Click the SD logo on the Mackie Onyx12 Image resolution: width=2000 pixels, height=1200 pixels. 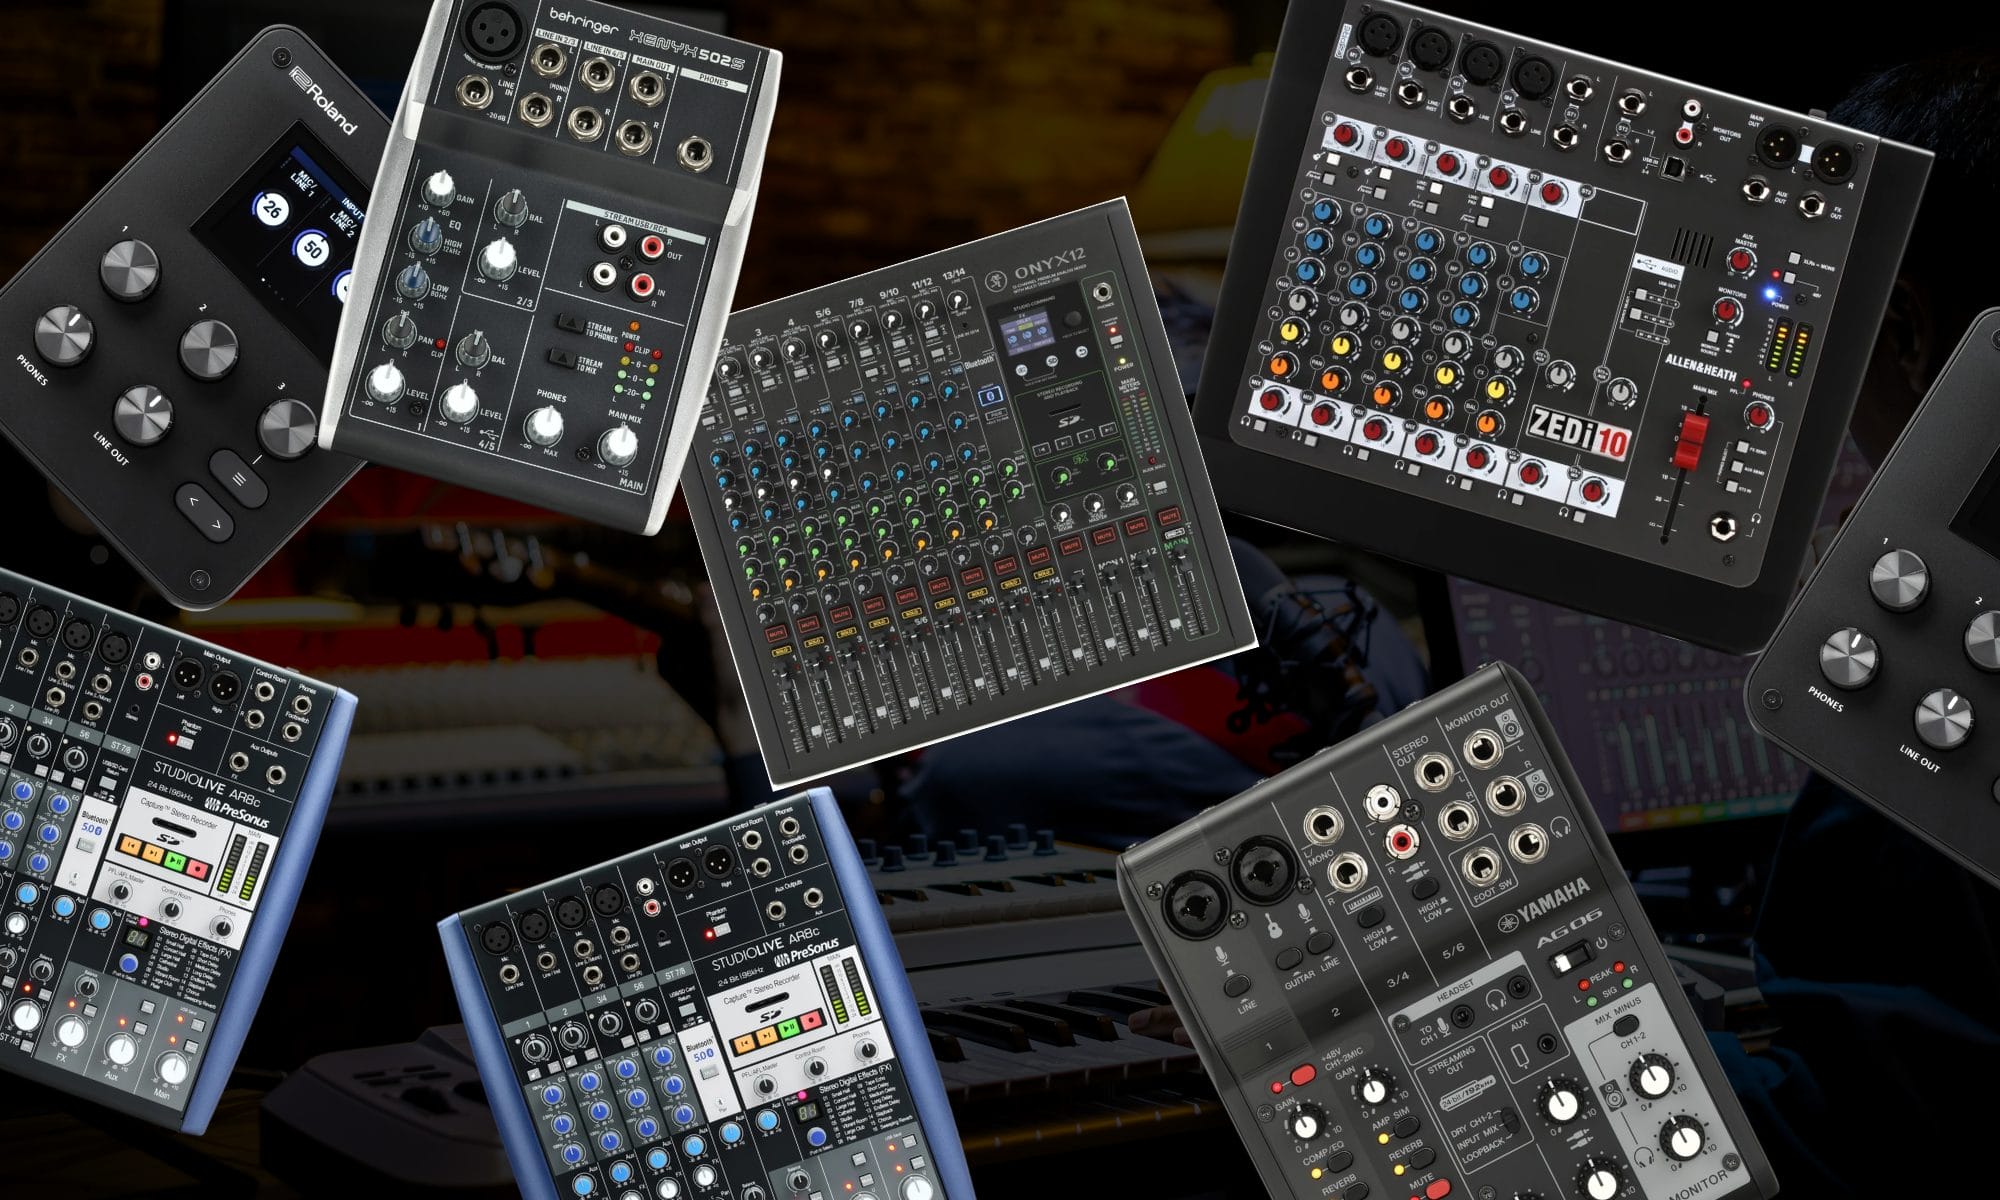(1069, 422)
